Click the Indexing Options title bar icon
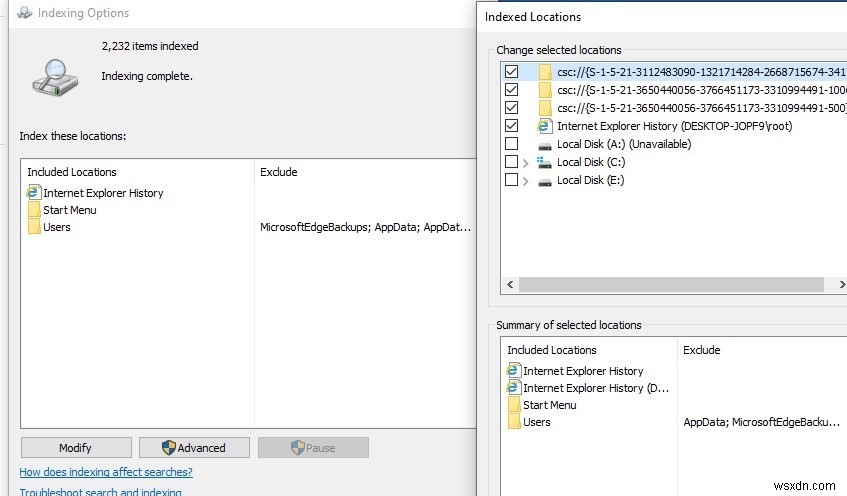 click(x=24, y=12)
